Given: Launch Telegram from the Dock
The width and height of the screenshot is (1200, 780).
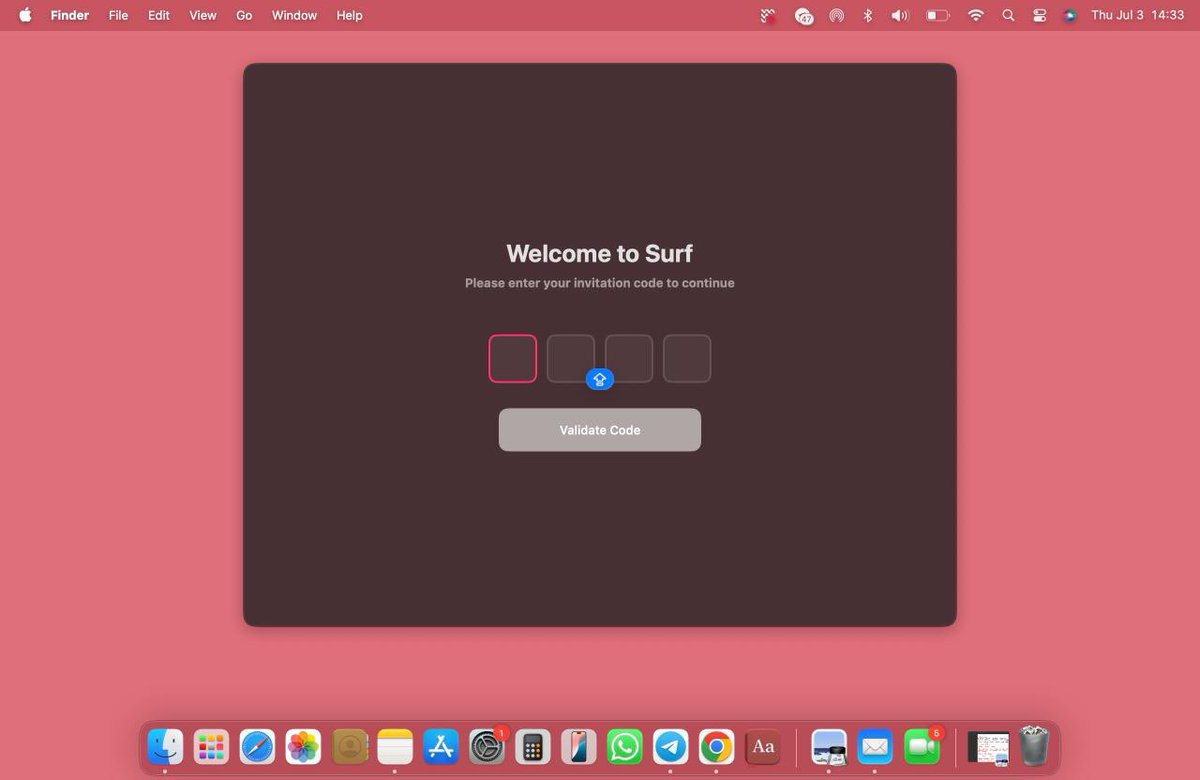Looking at the screenshot, I should (670, 746).
